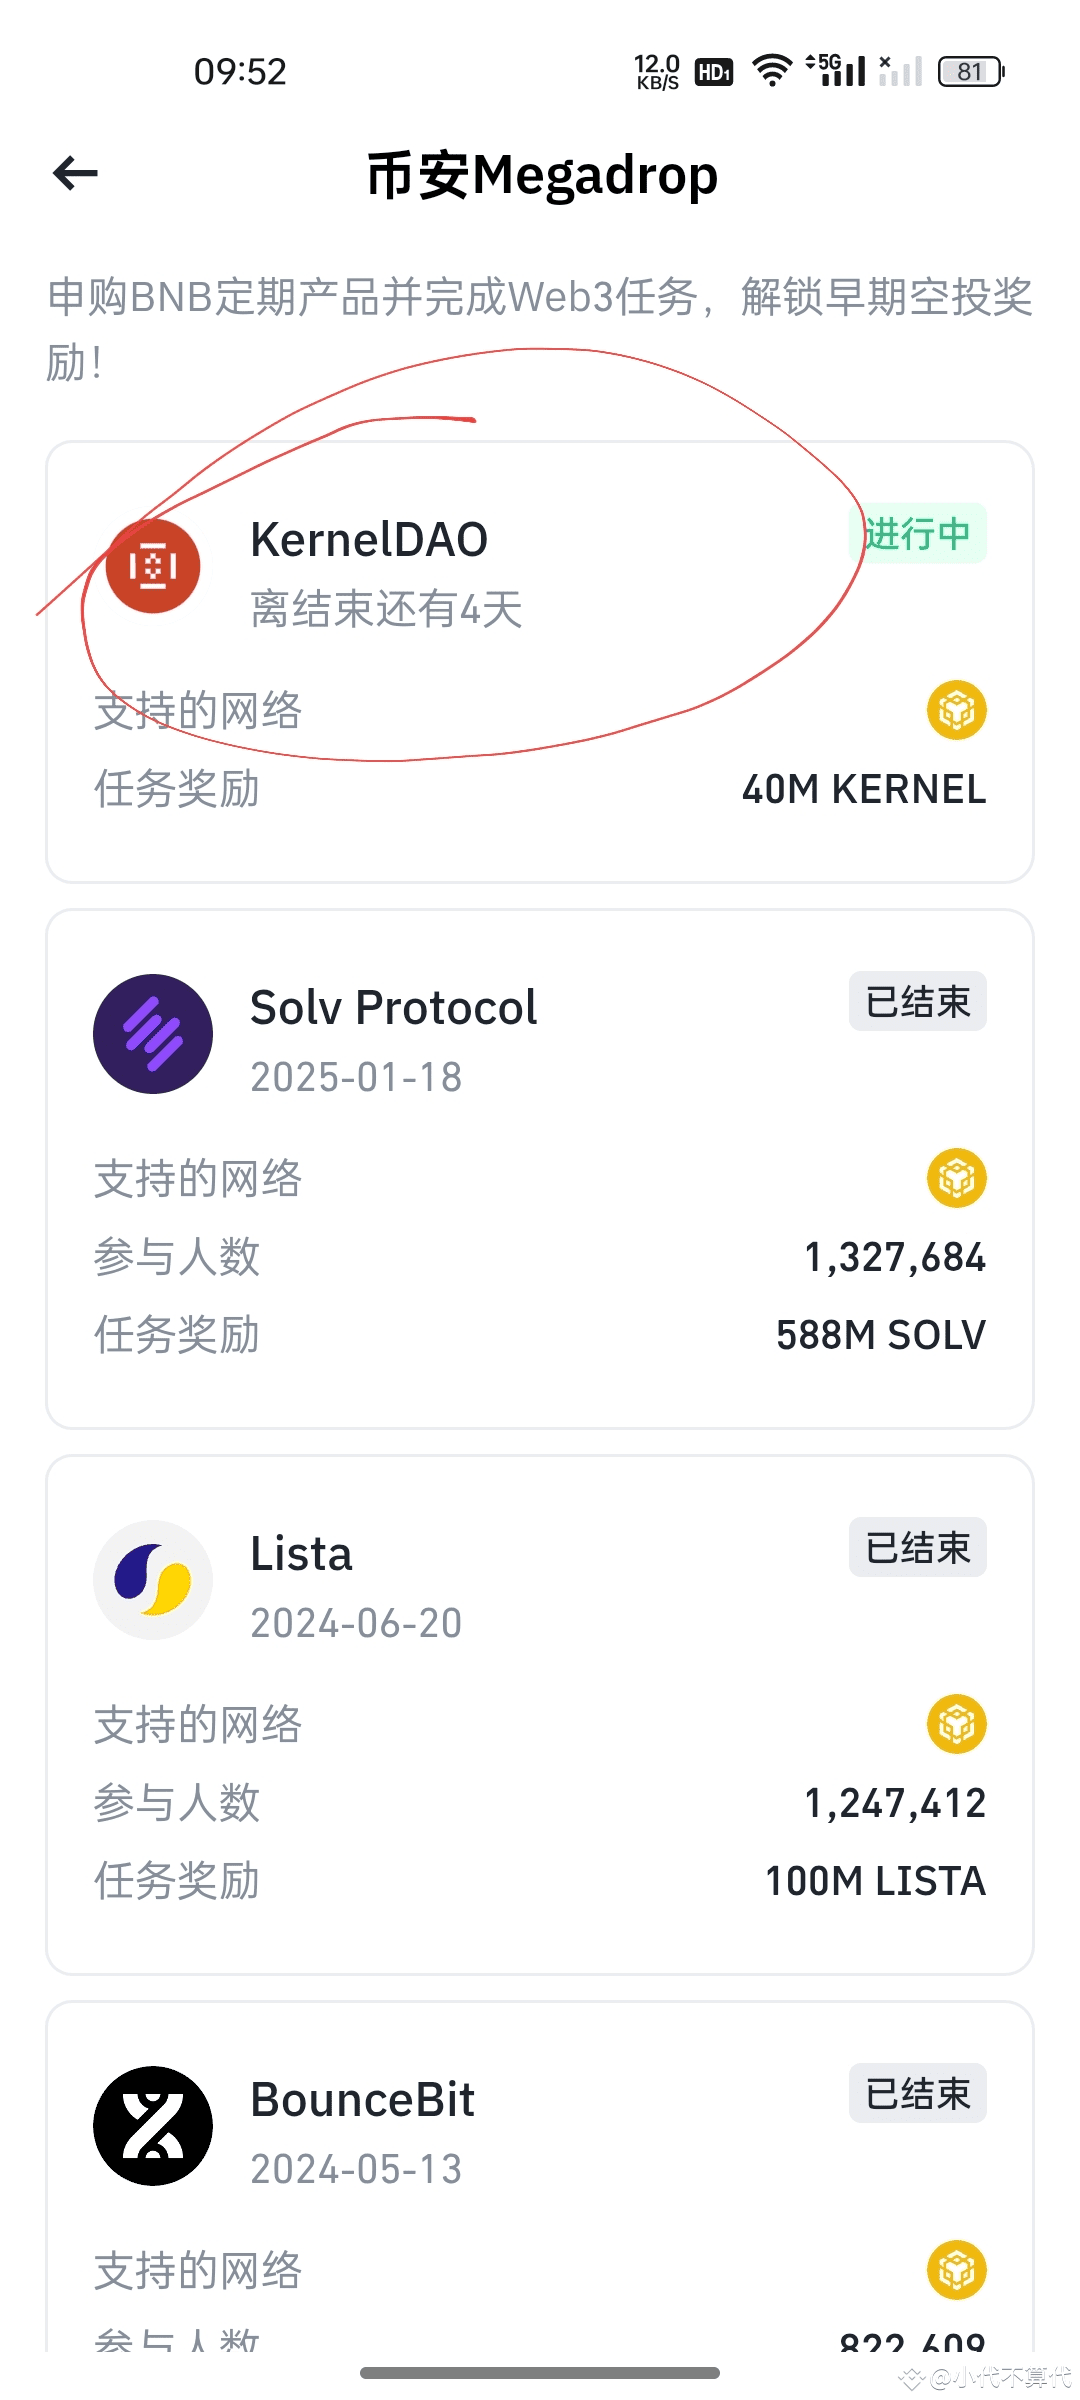Select the 100M LISTA reward amount
The height and width of the screenshot is (2400, 1080).
tap(876, 1881)
